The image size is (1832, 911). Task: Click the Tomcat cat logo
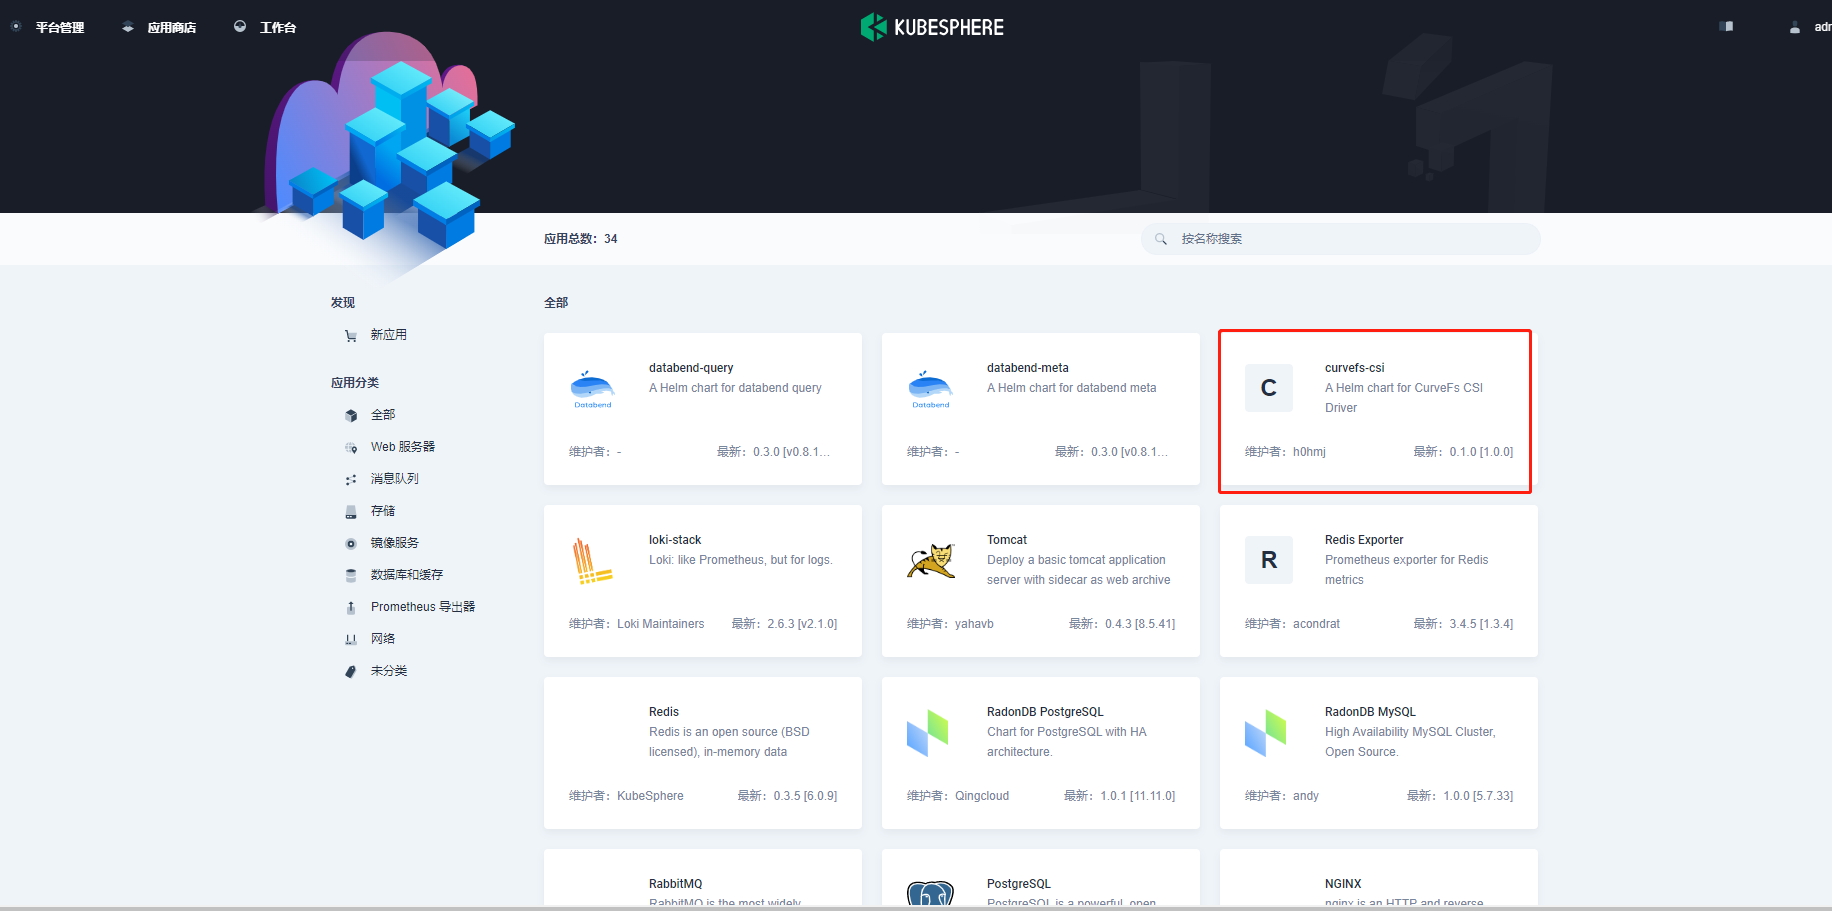(931, 561)
